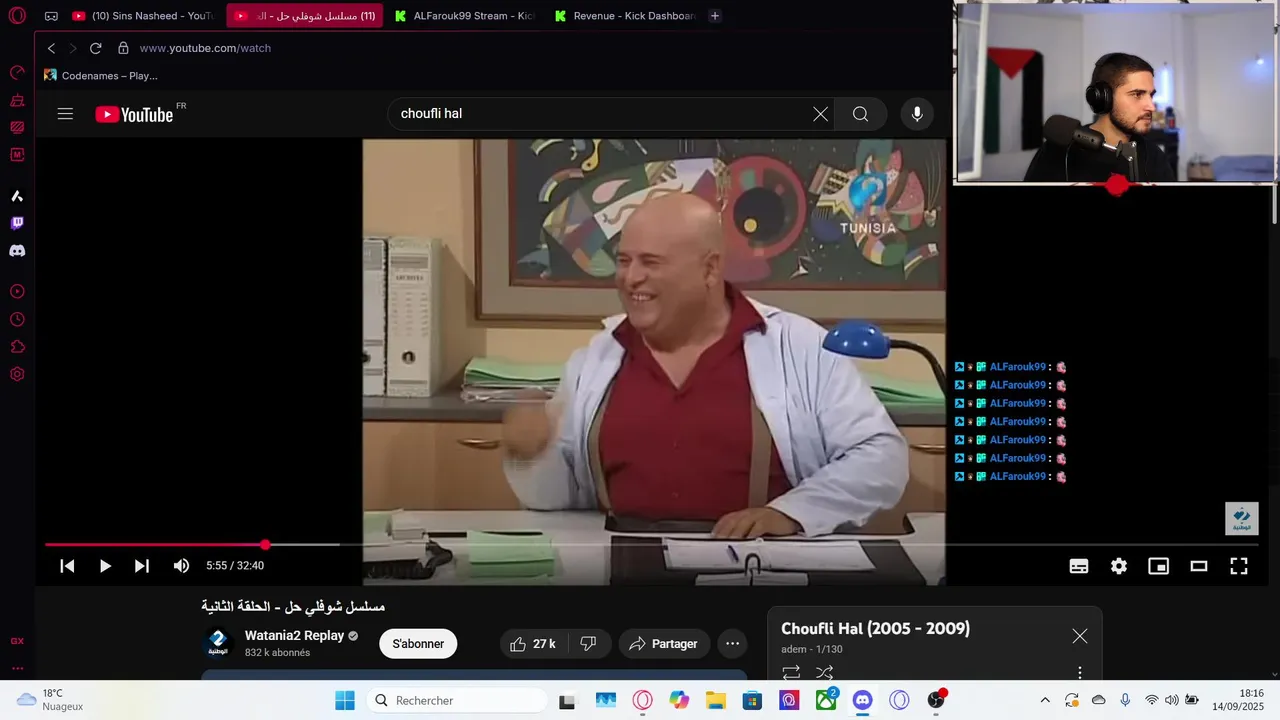Open Codenames bookmark in bookmarks bar

(x=101, y=75)
